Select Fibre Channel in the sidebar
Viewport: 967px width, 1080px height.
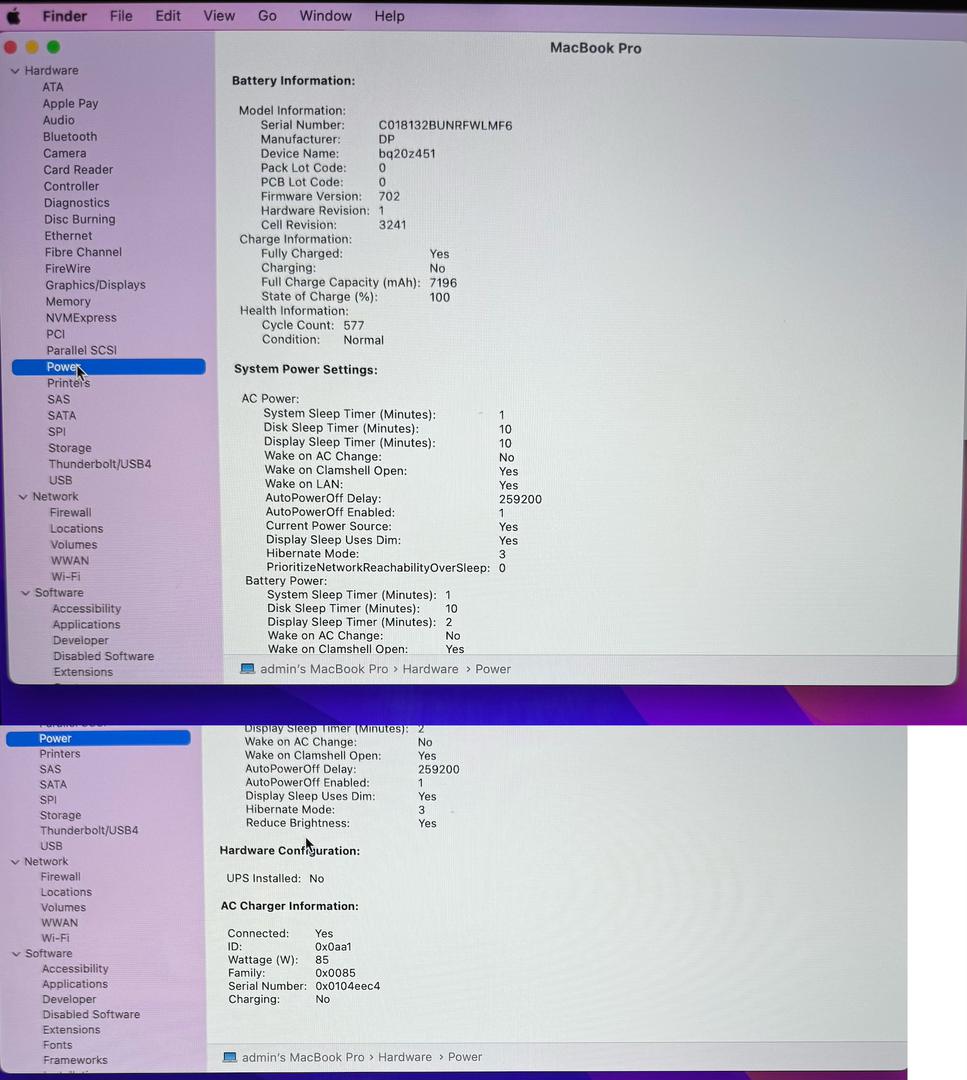pos(83,252)
